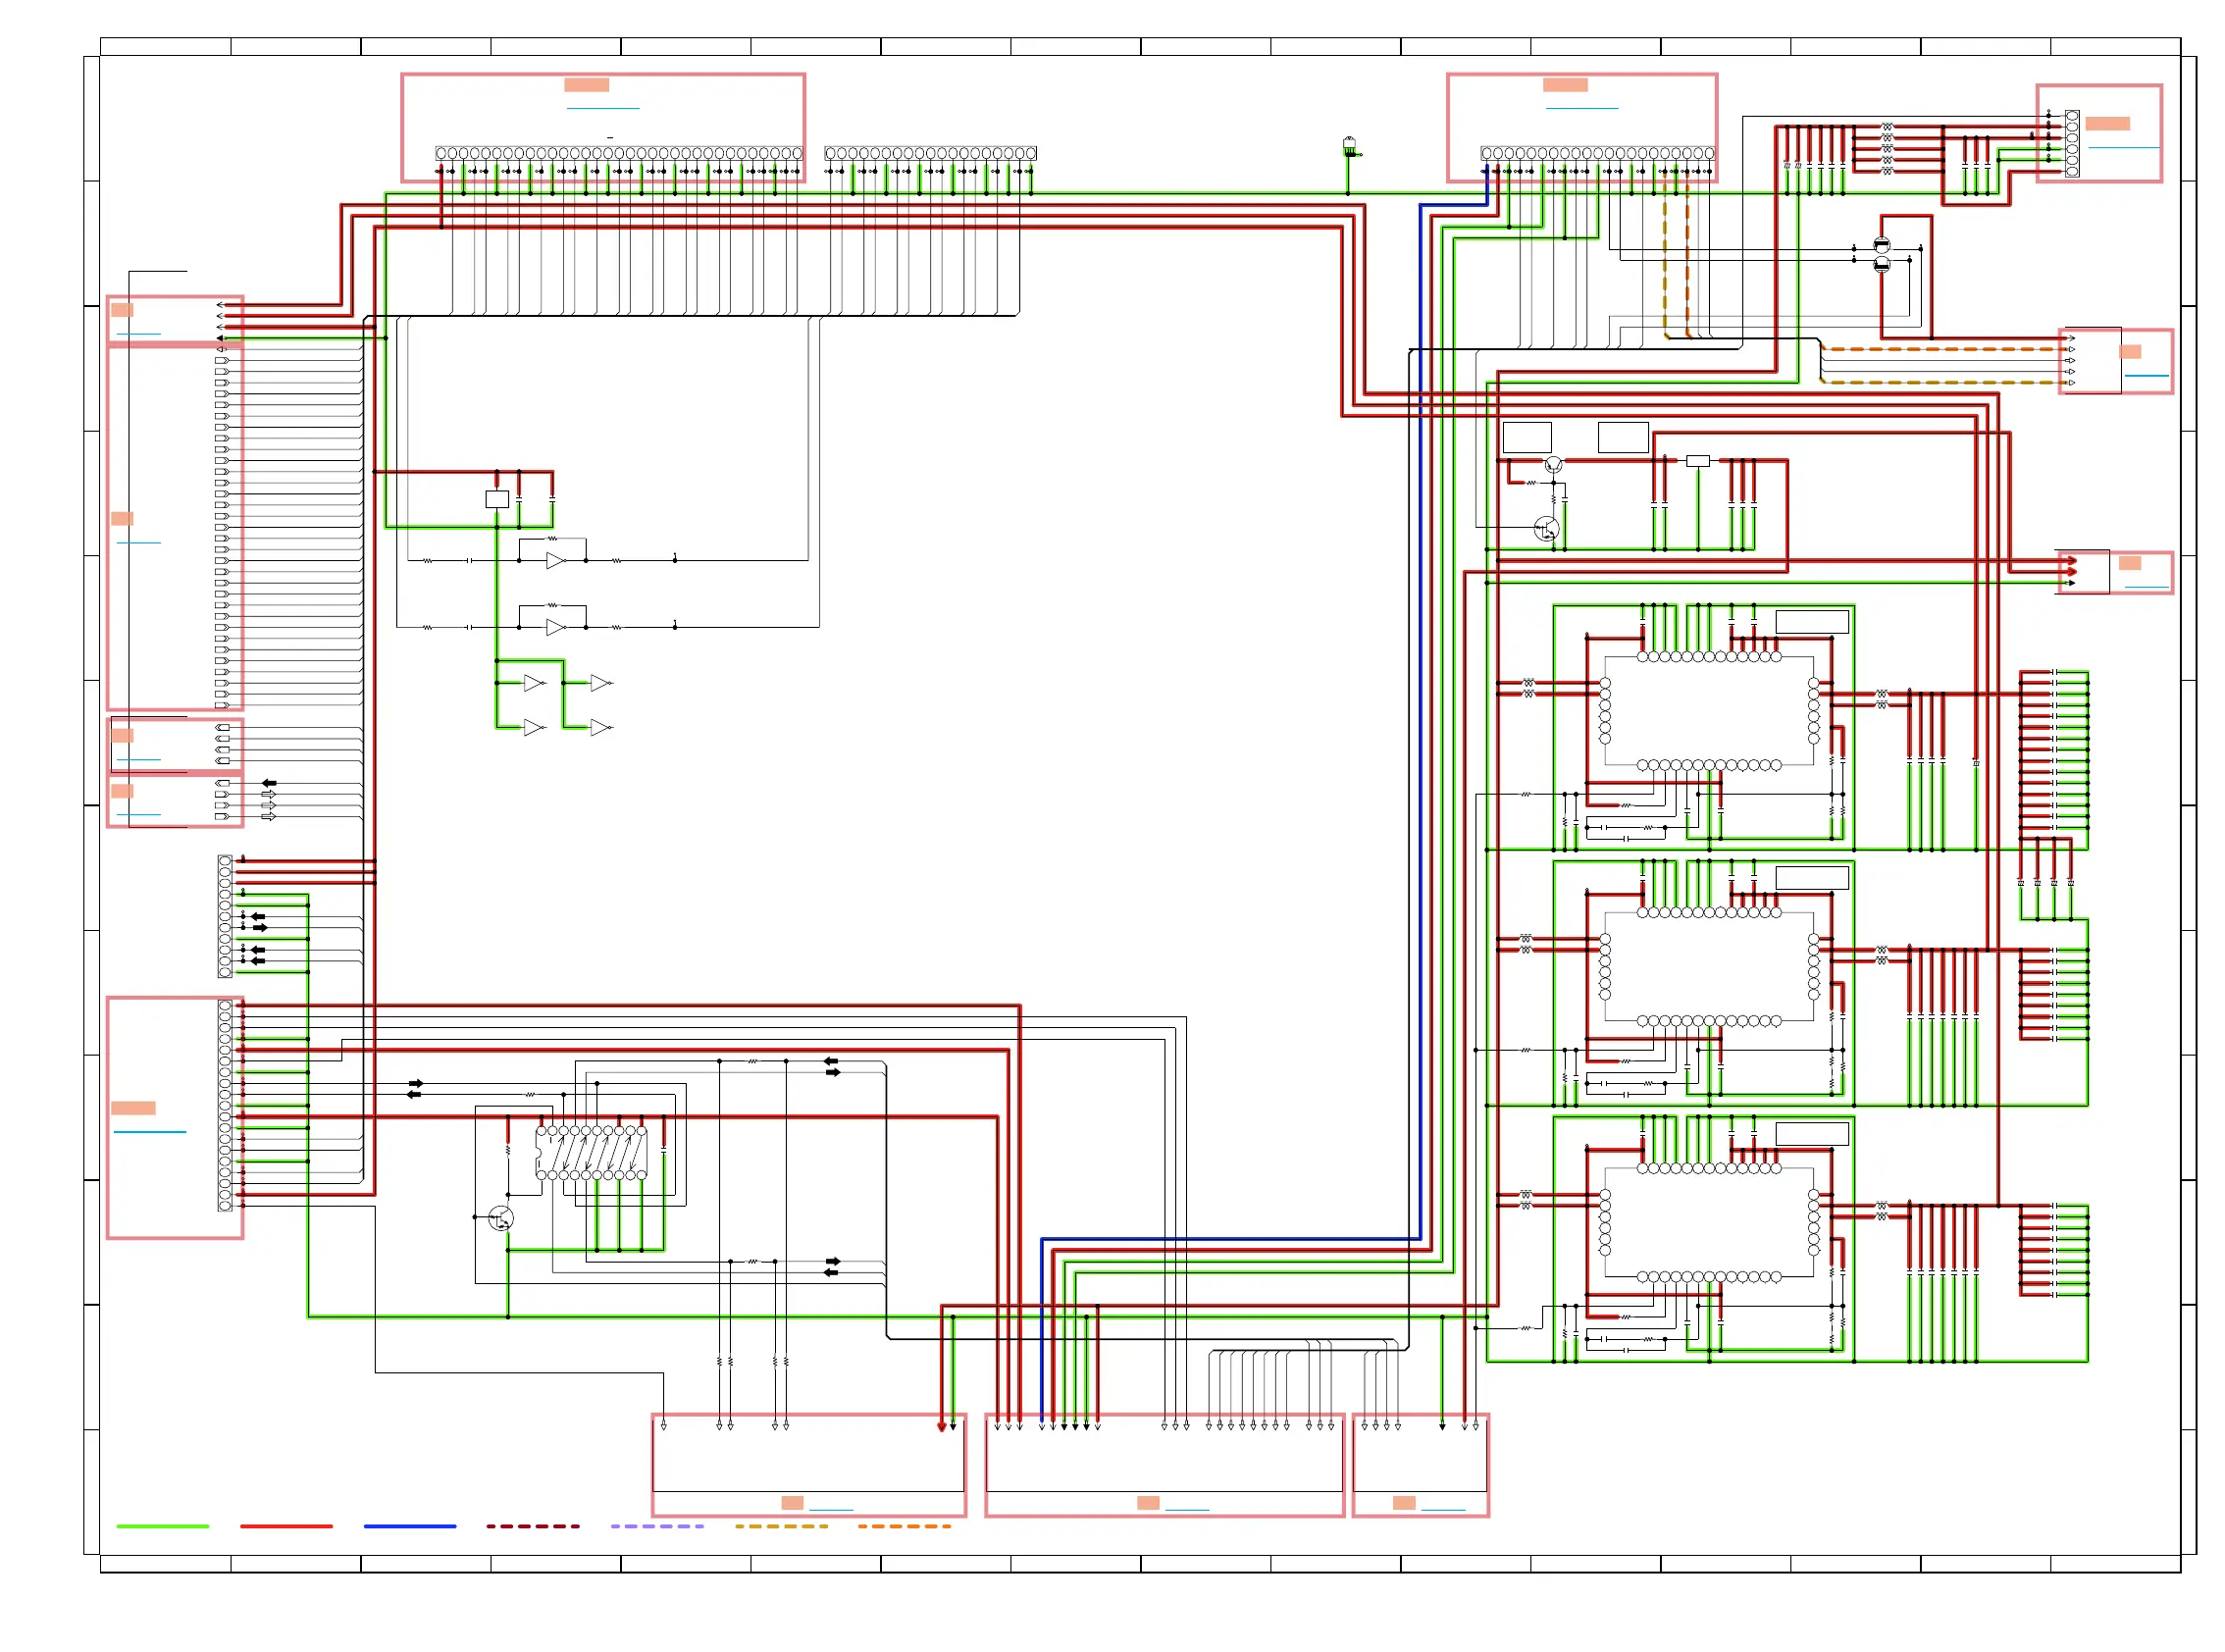Viewport: 2225px width, 1652px height.
Task: Select the dark red dashed legend line
Action: (x=533, y=1527)
